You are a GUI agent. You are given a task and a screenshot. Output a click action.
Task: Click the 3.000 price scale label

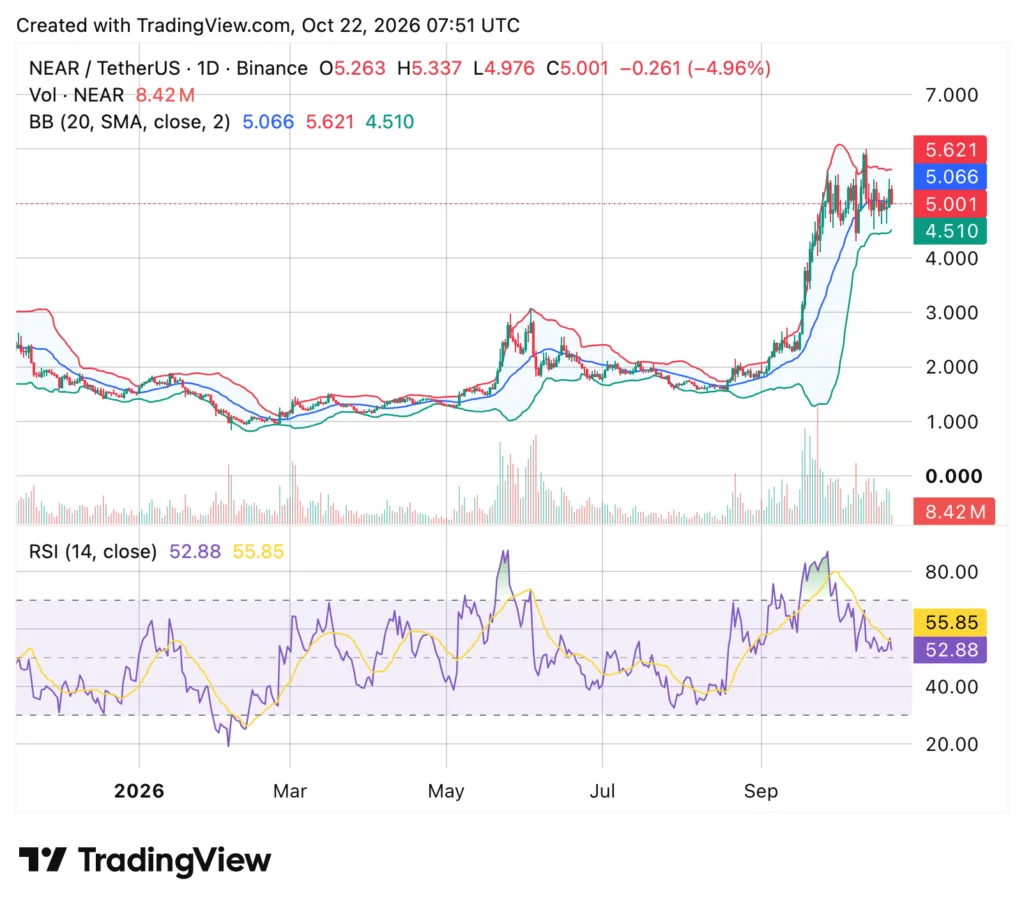tap(952, 313)
